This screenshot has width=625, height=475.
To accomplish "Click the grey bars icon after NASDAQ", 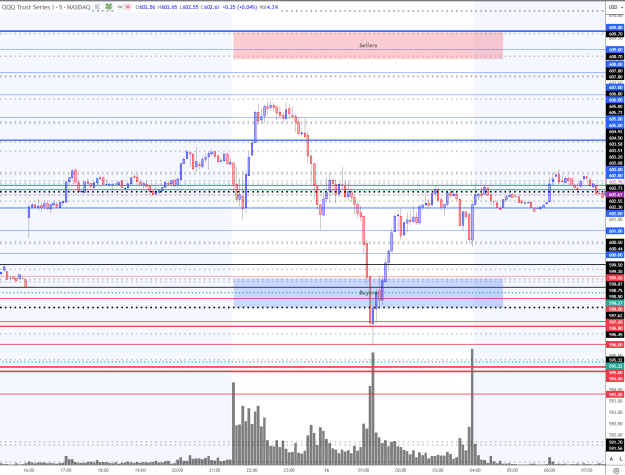I will (x=98, y=7).
